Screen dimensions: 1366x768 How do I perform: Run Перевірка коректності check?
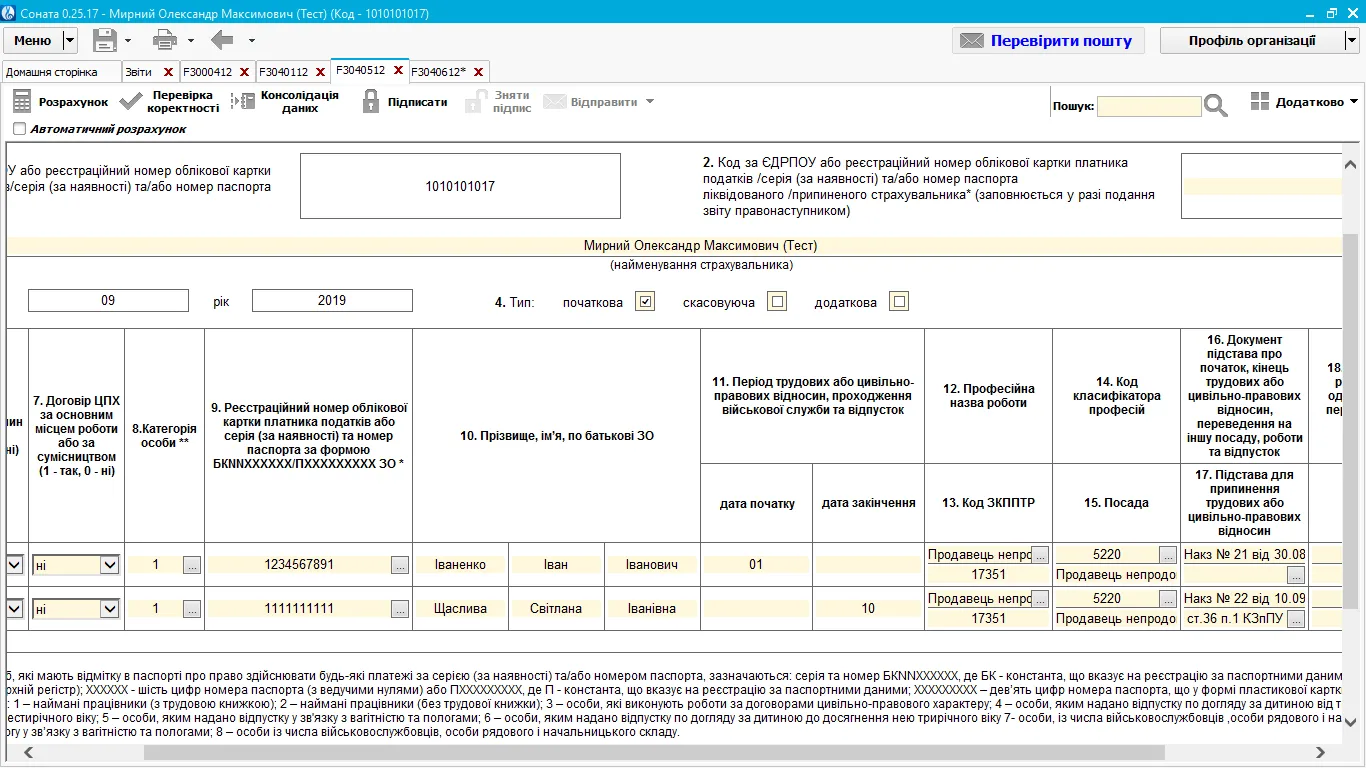(x=169, y=102)
